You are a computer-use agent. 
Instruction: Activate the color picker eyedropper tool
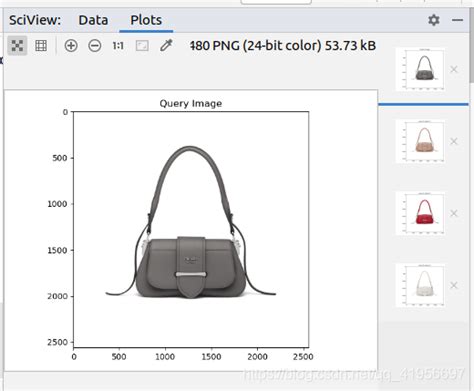(x=166, y=45)
